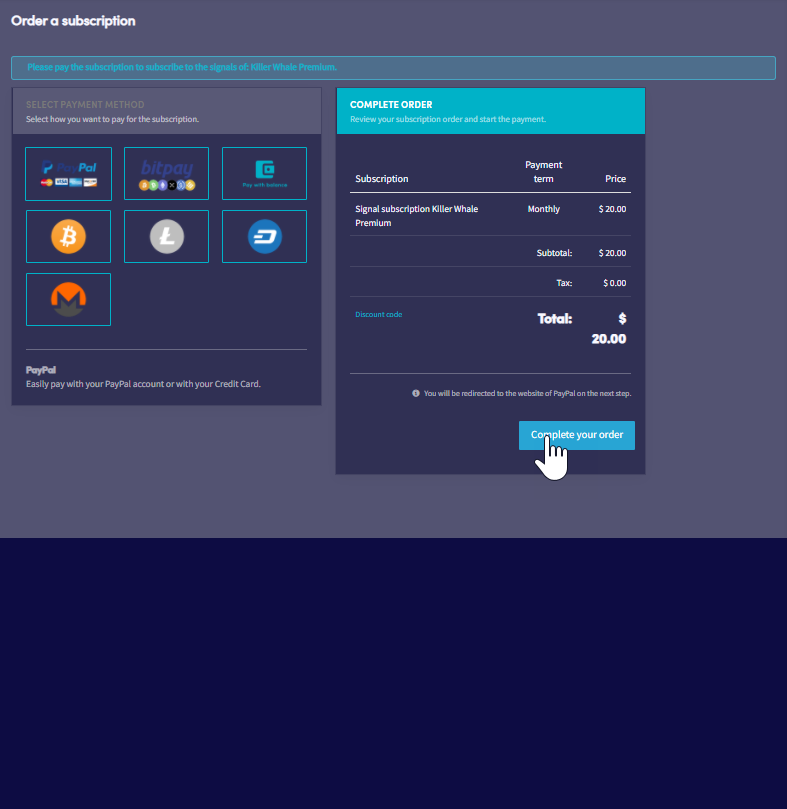Image resolution: width=787 pixels, height=809 pixels.
Task: Click the Payment term column header
Action: tap(543, 172)
